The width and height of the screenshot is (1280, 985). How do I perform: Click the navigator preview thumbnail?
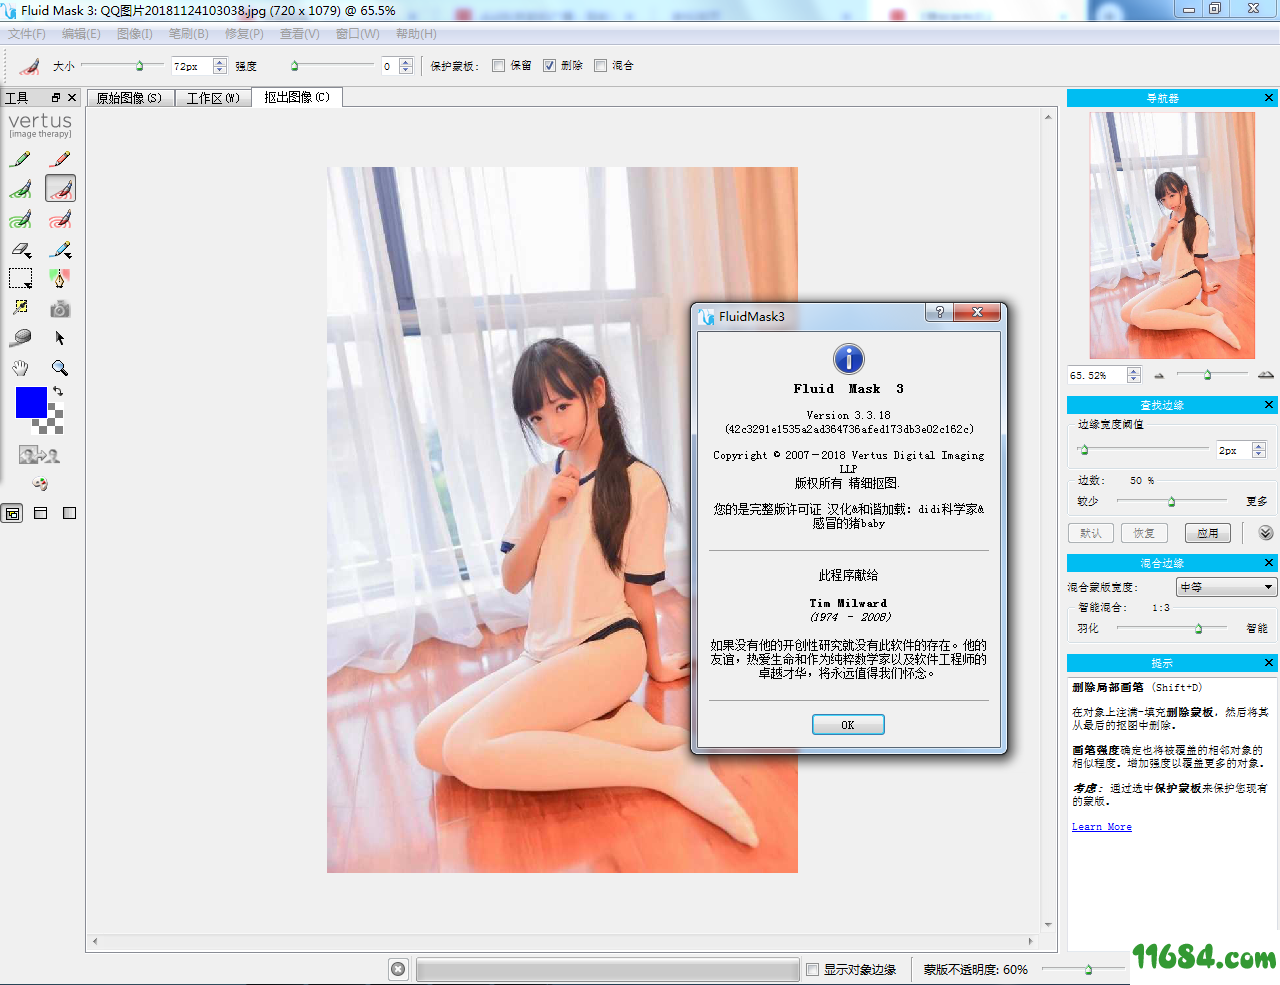point(1172,235)
